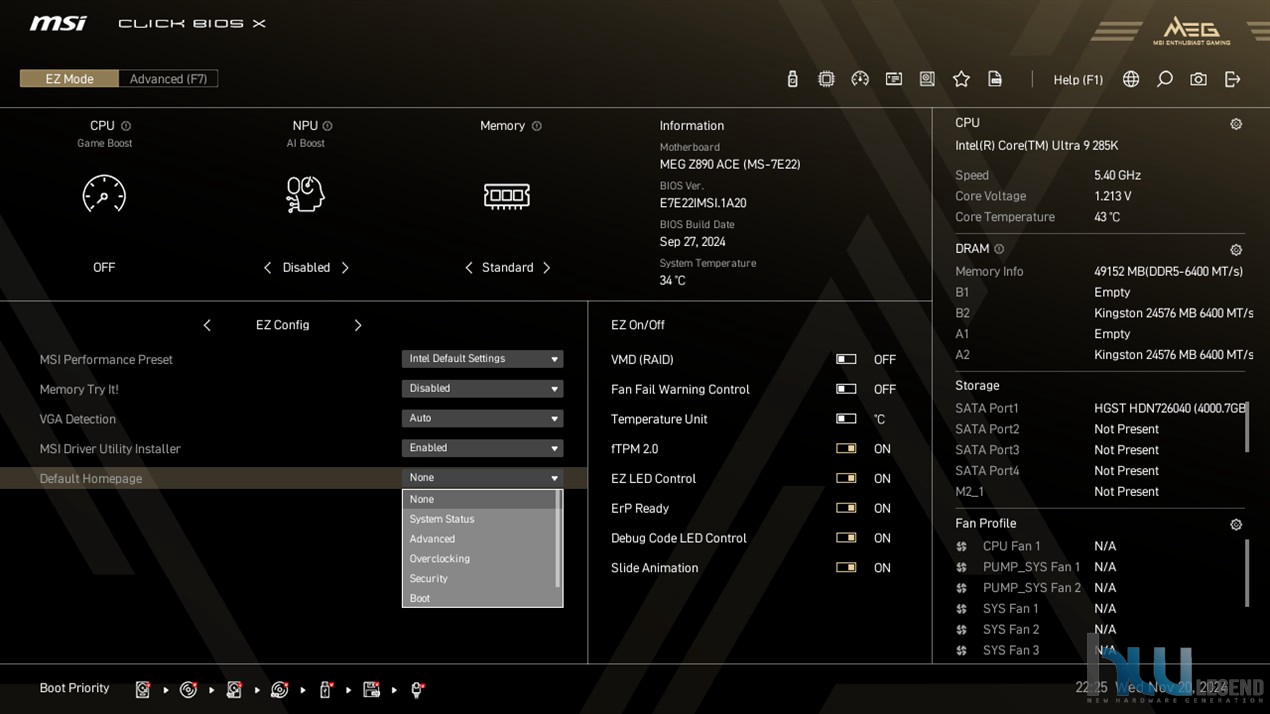This screenshot has width=1270, height=714.
Task: Click the left arrow beside Memory Standard
Action: 468,268
